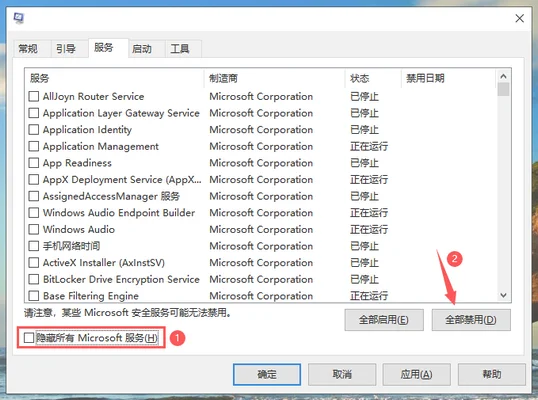538x400 pixels.
Task: Close the System Configuration dialog
Action: point(519,18)
